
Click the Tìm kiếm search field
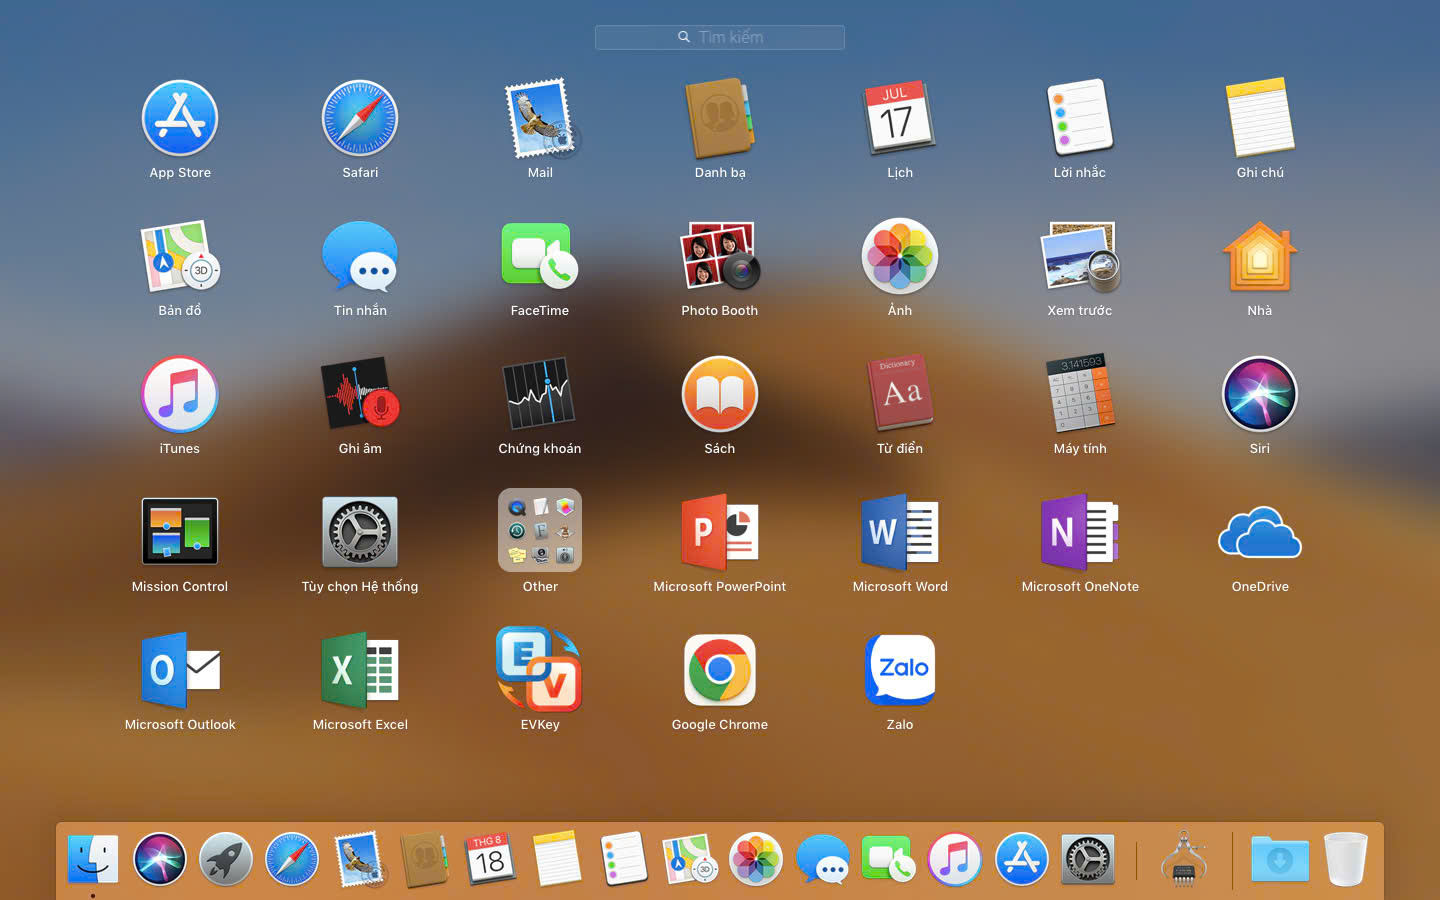click(x=720, y=37)
